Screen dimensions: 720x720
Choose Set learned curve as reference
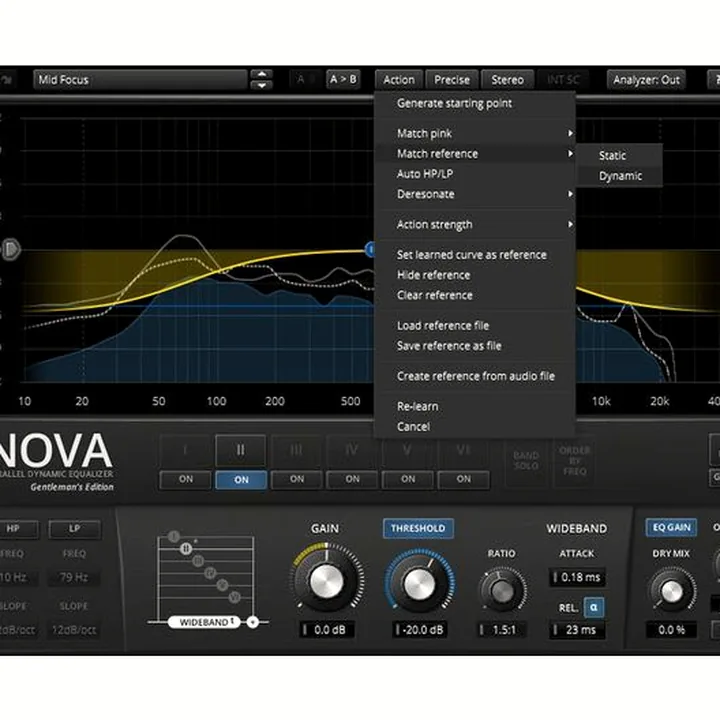[475, 255]
